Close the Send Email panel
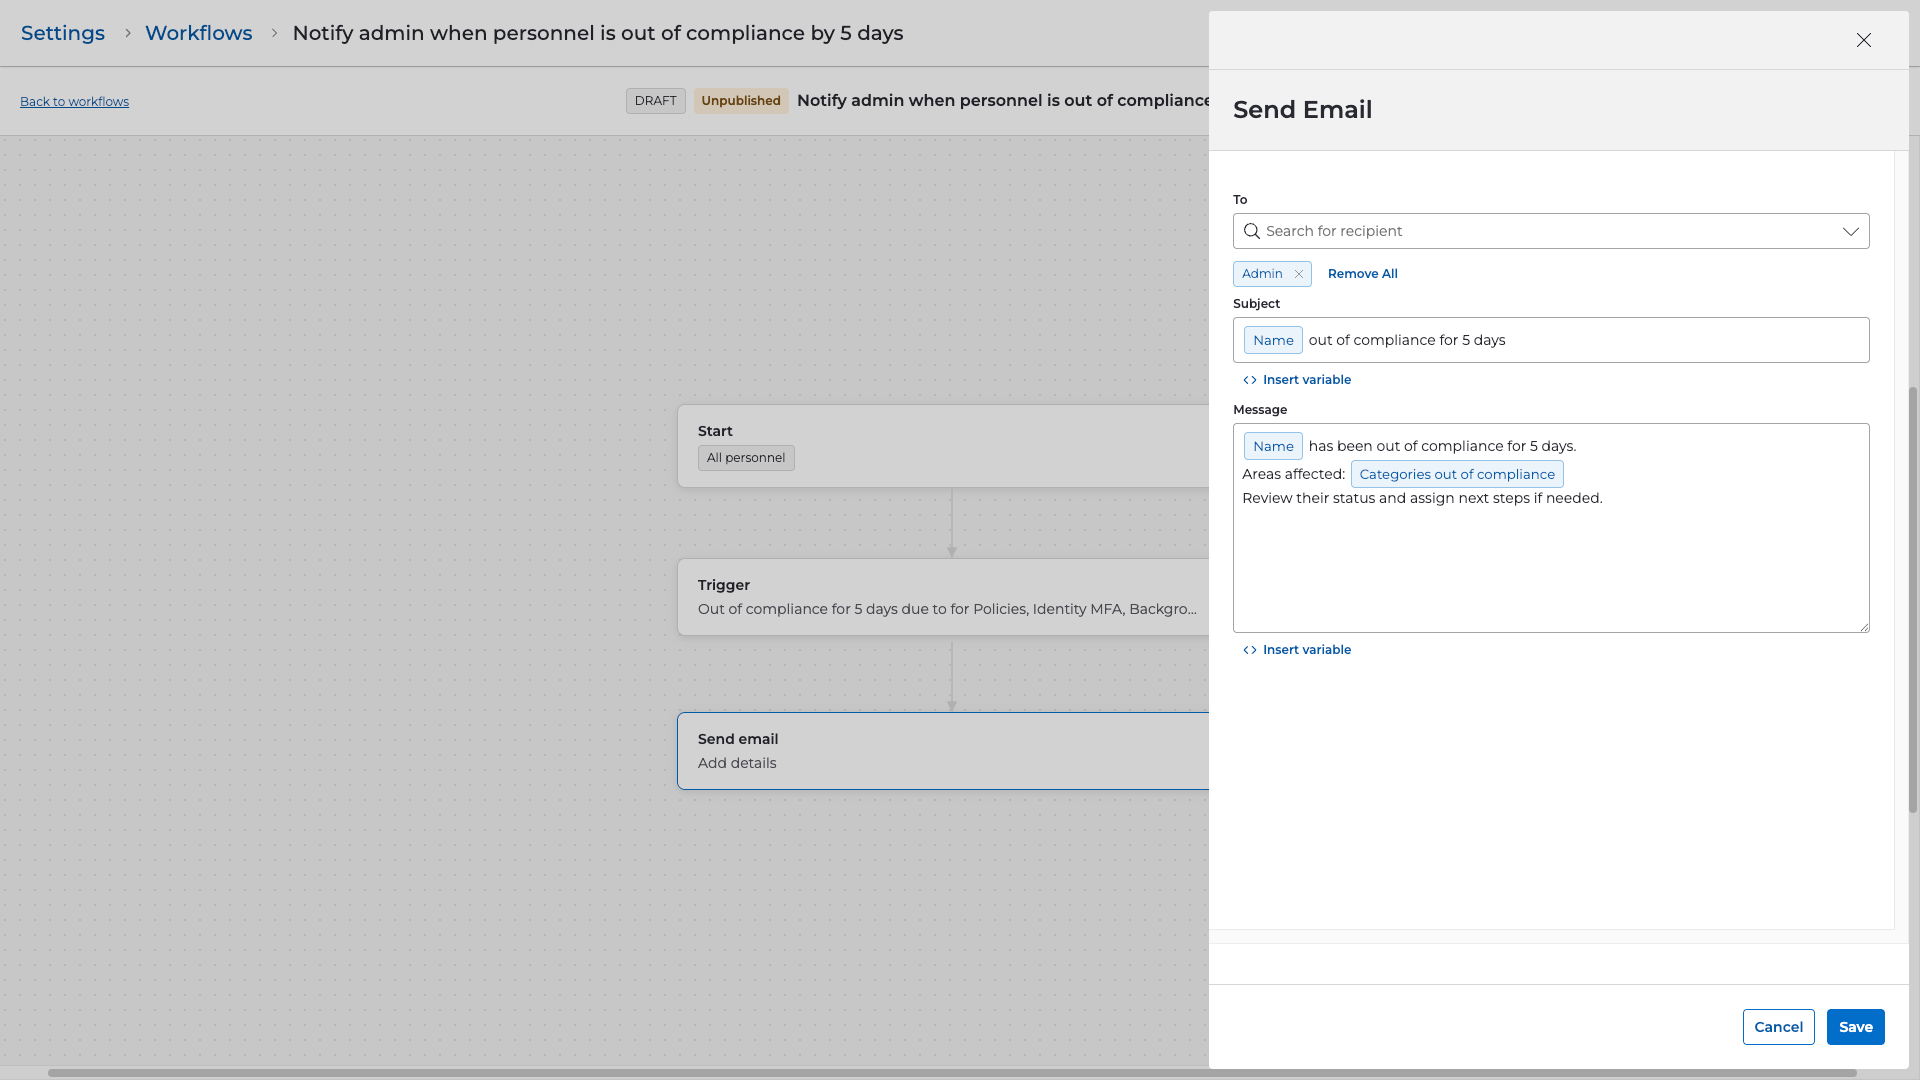Viewport: 1920px width, 1080px height. [1863, 40]
